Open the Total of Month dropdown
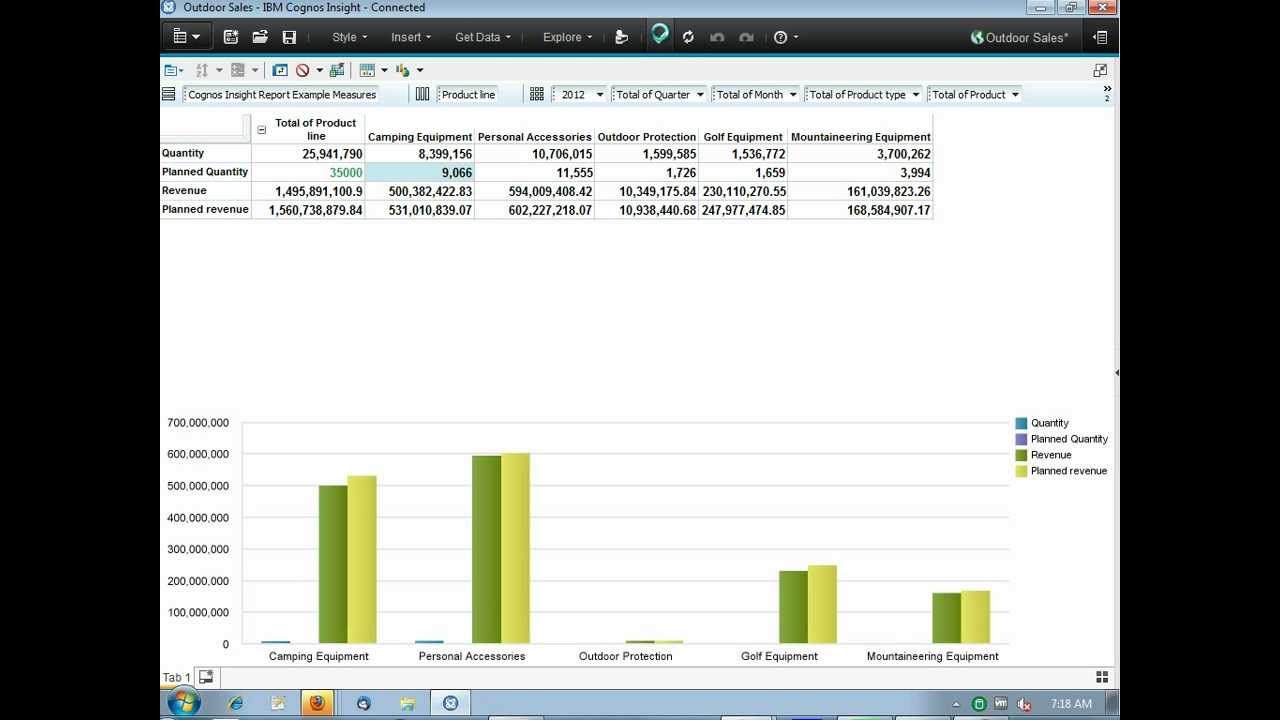Viewport: 1280px width, 720px height. pyautogui.click(x=755, y=94)
